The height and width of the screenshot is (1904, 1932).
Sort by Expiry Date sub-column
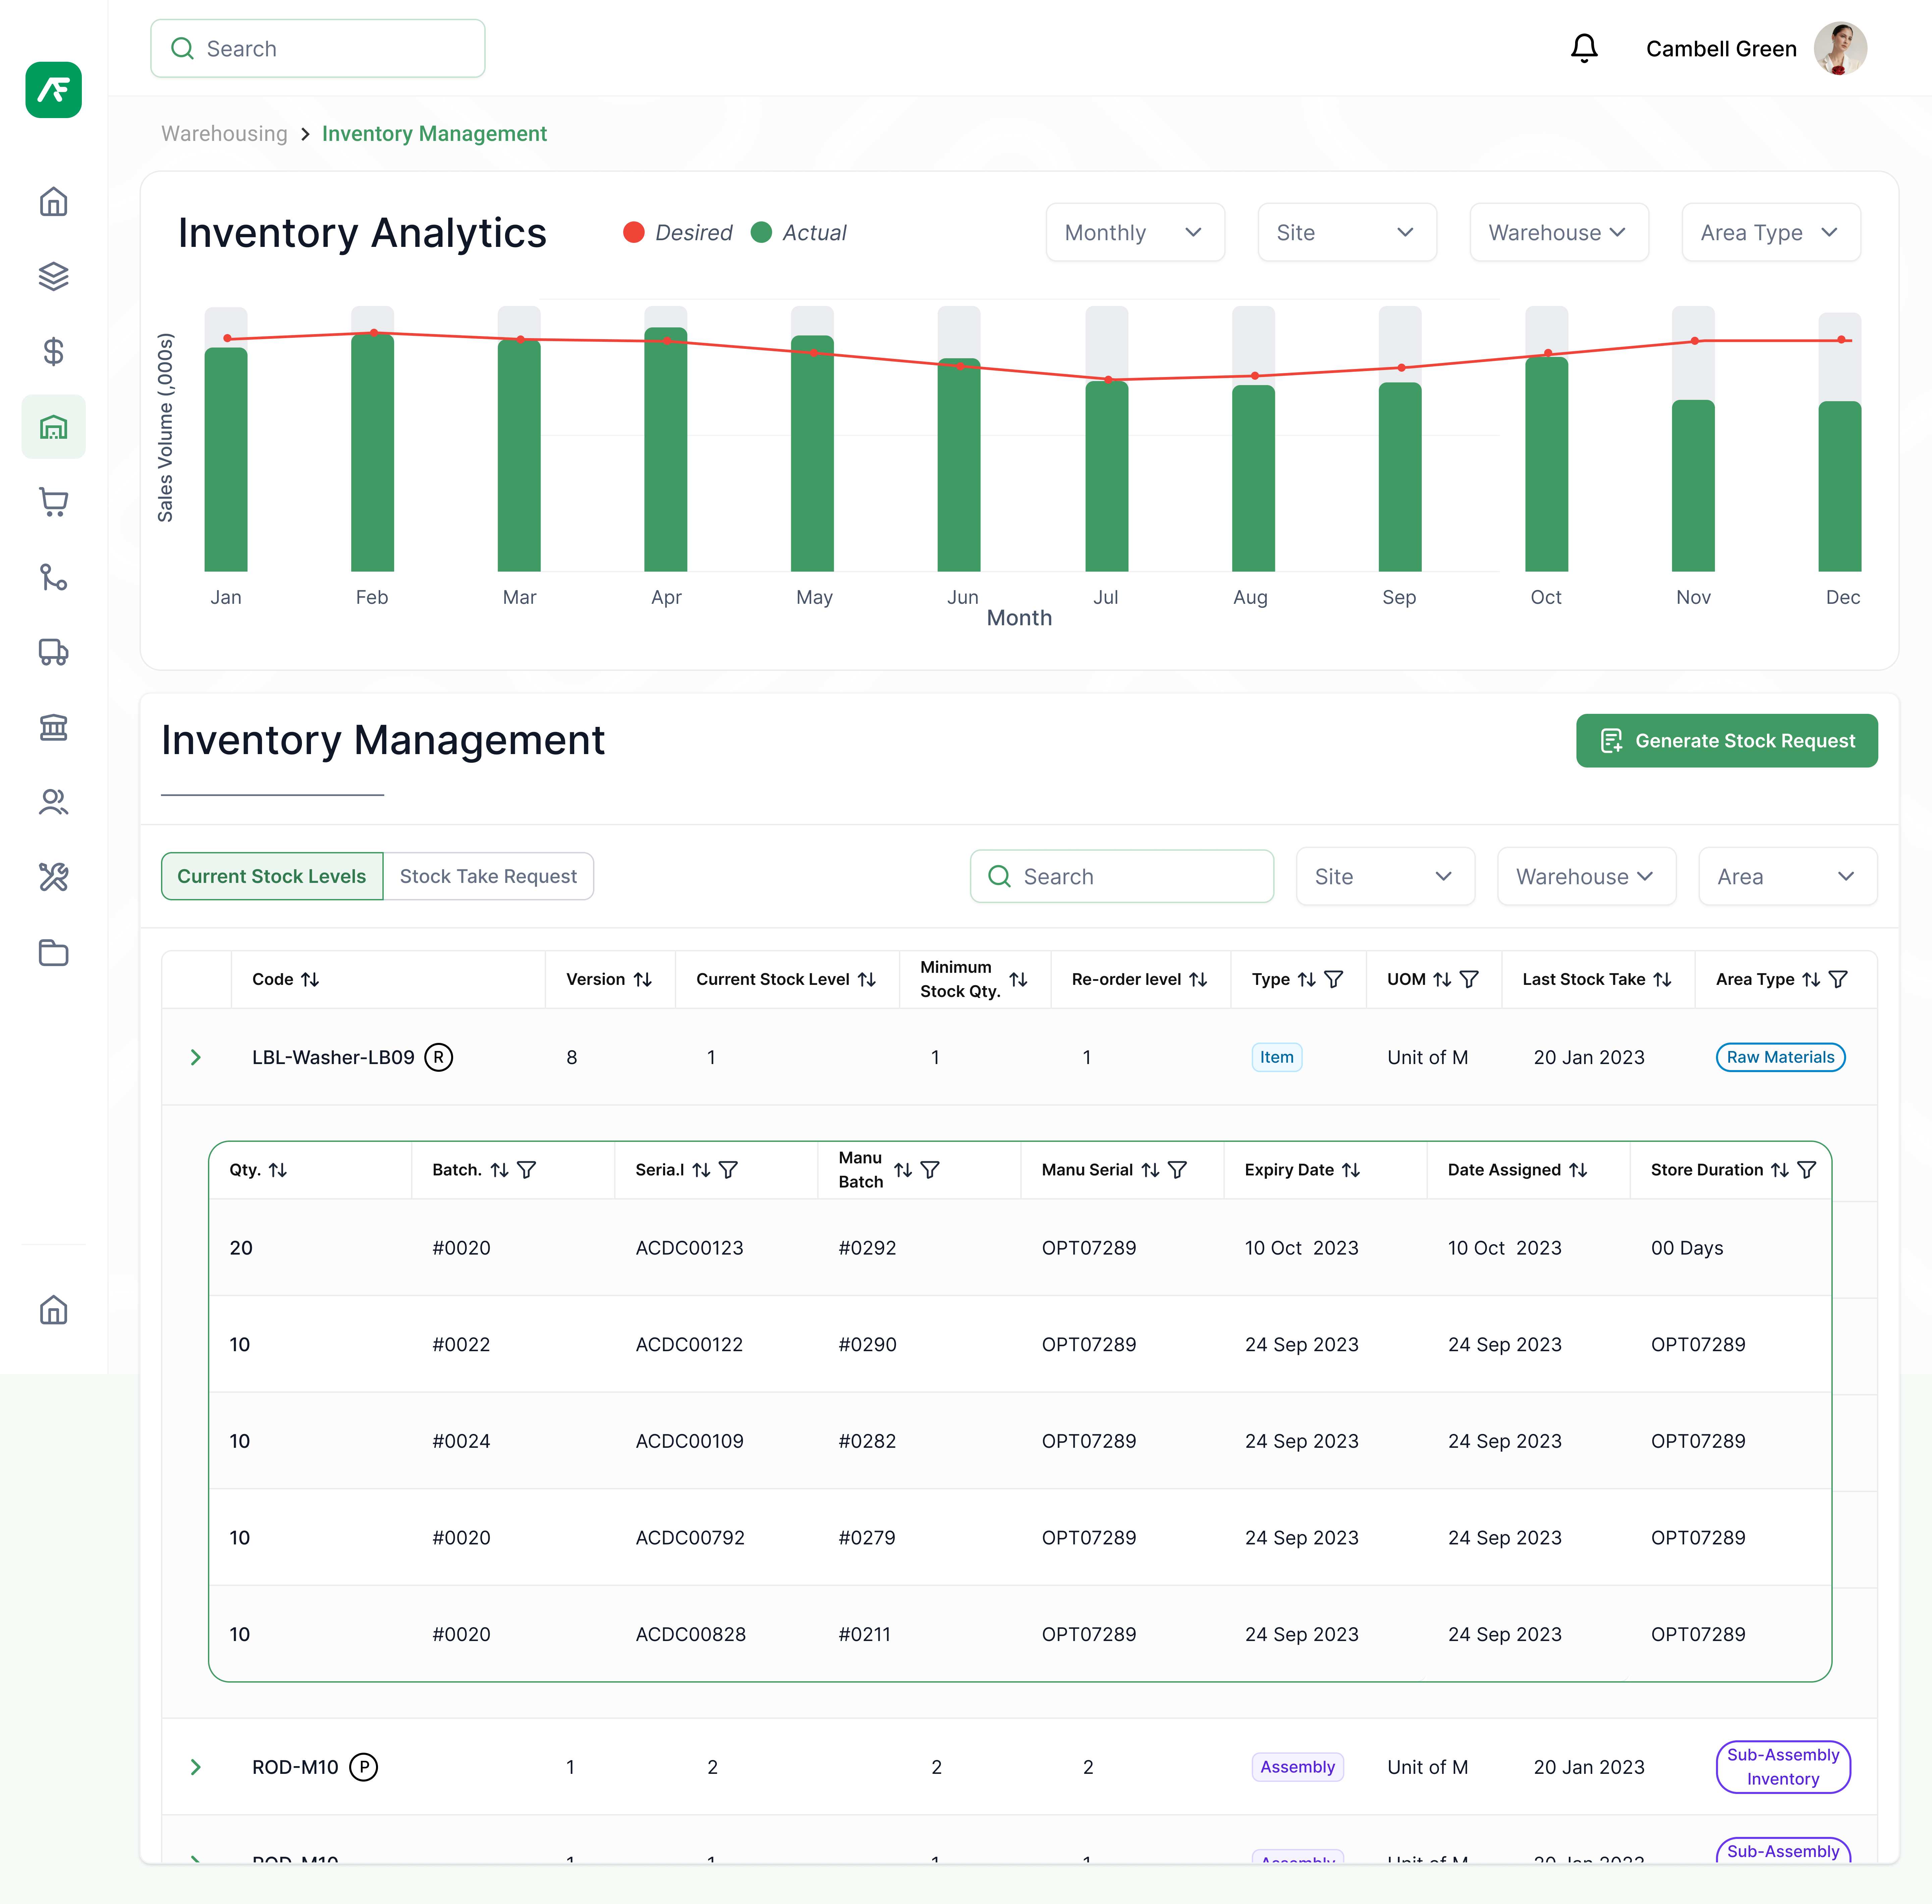(1351, 1170)
